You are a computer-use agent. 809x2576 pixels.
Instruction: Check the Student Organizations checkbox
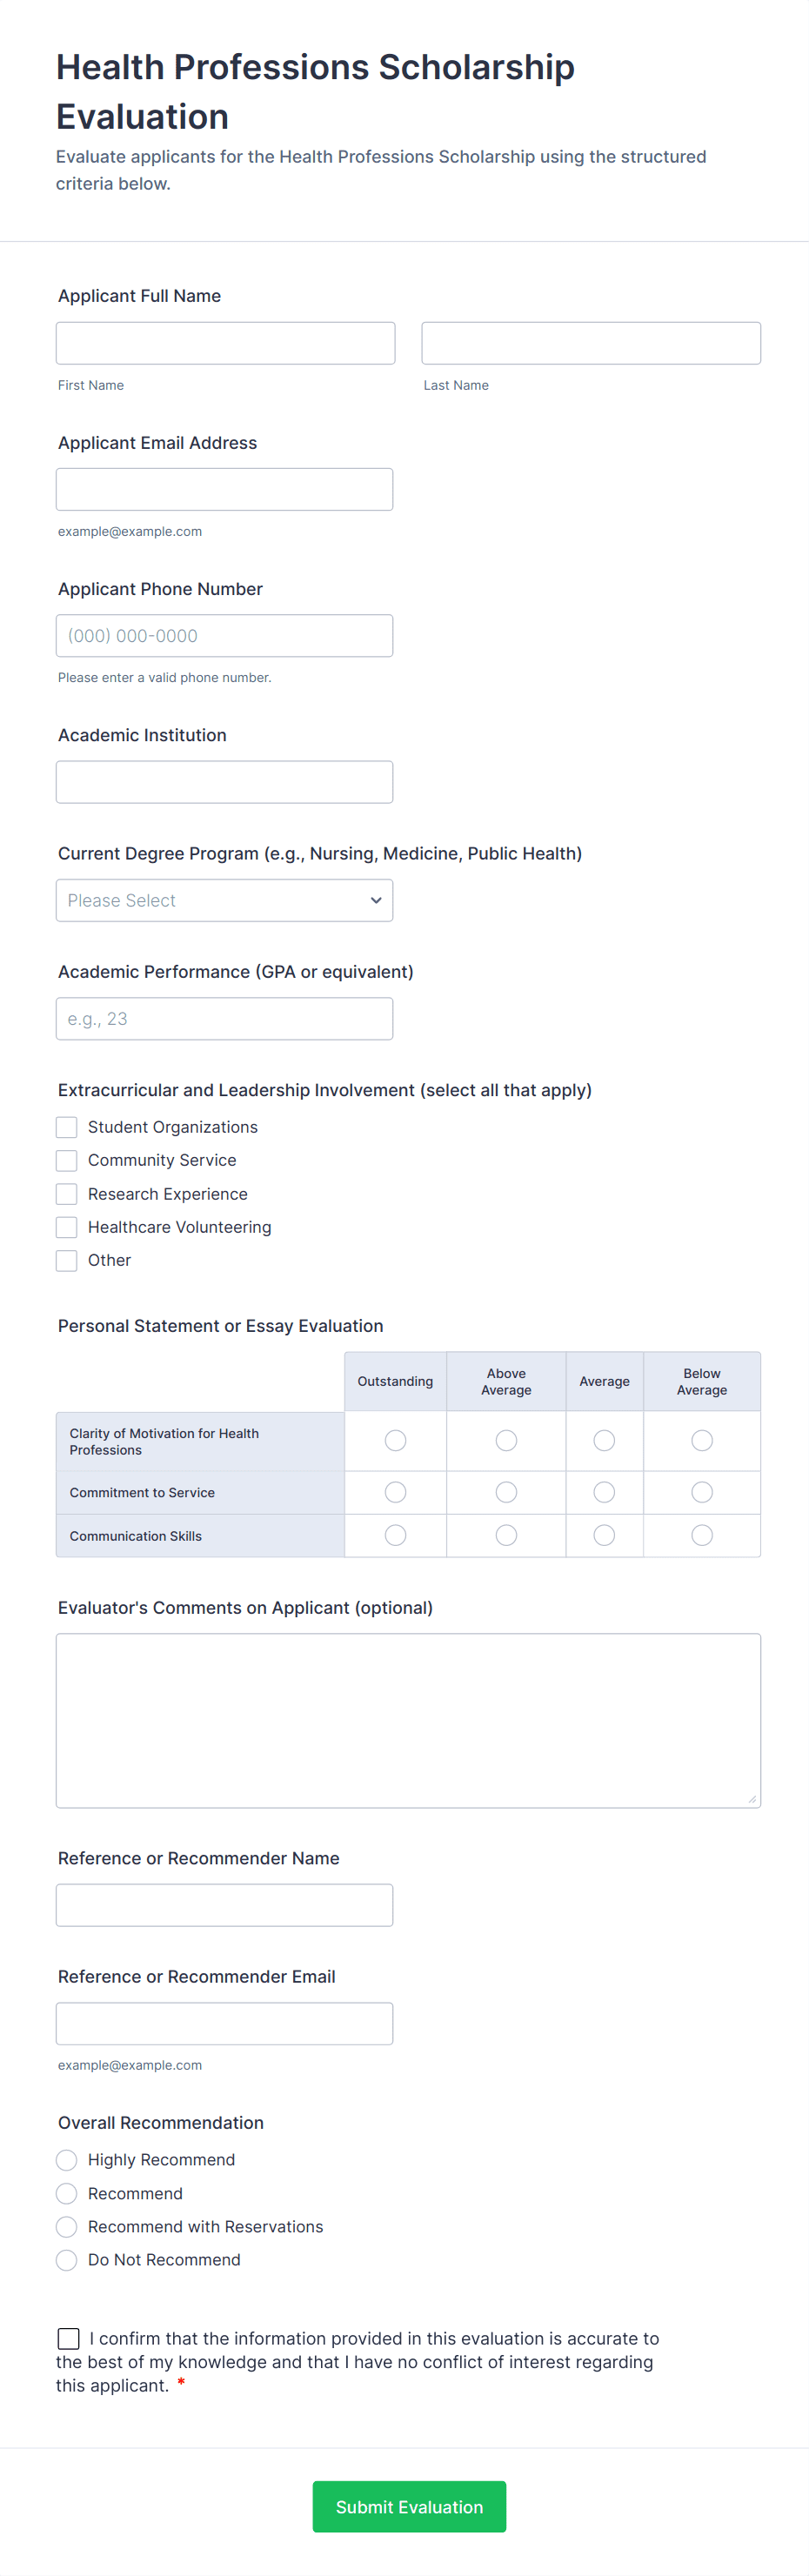coord(67,1127)
